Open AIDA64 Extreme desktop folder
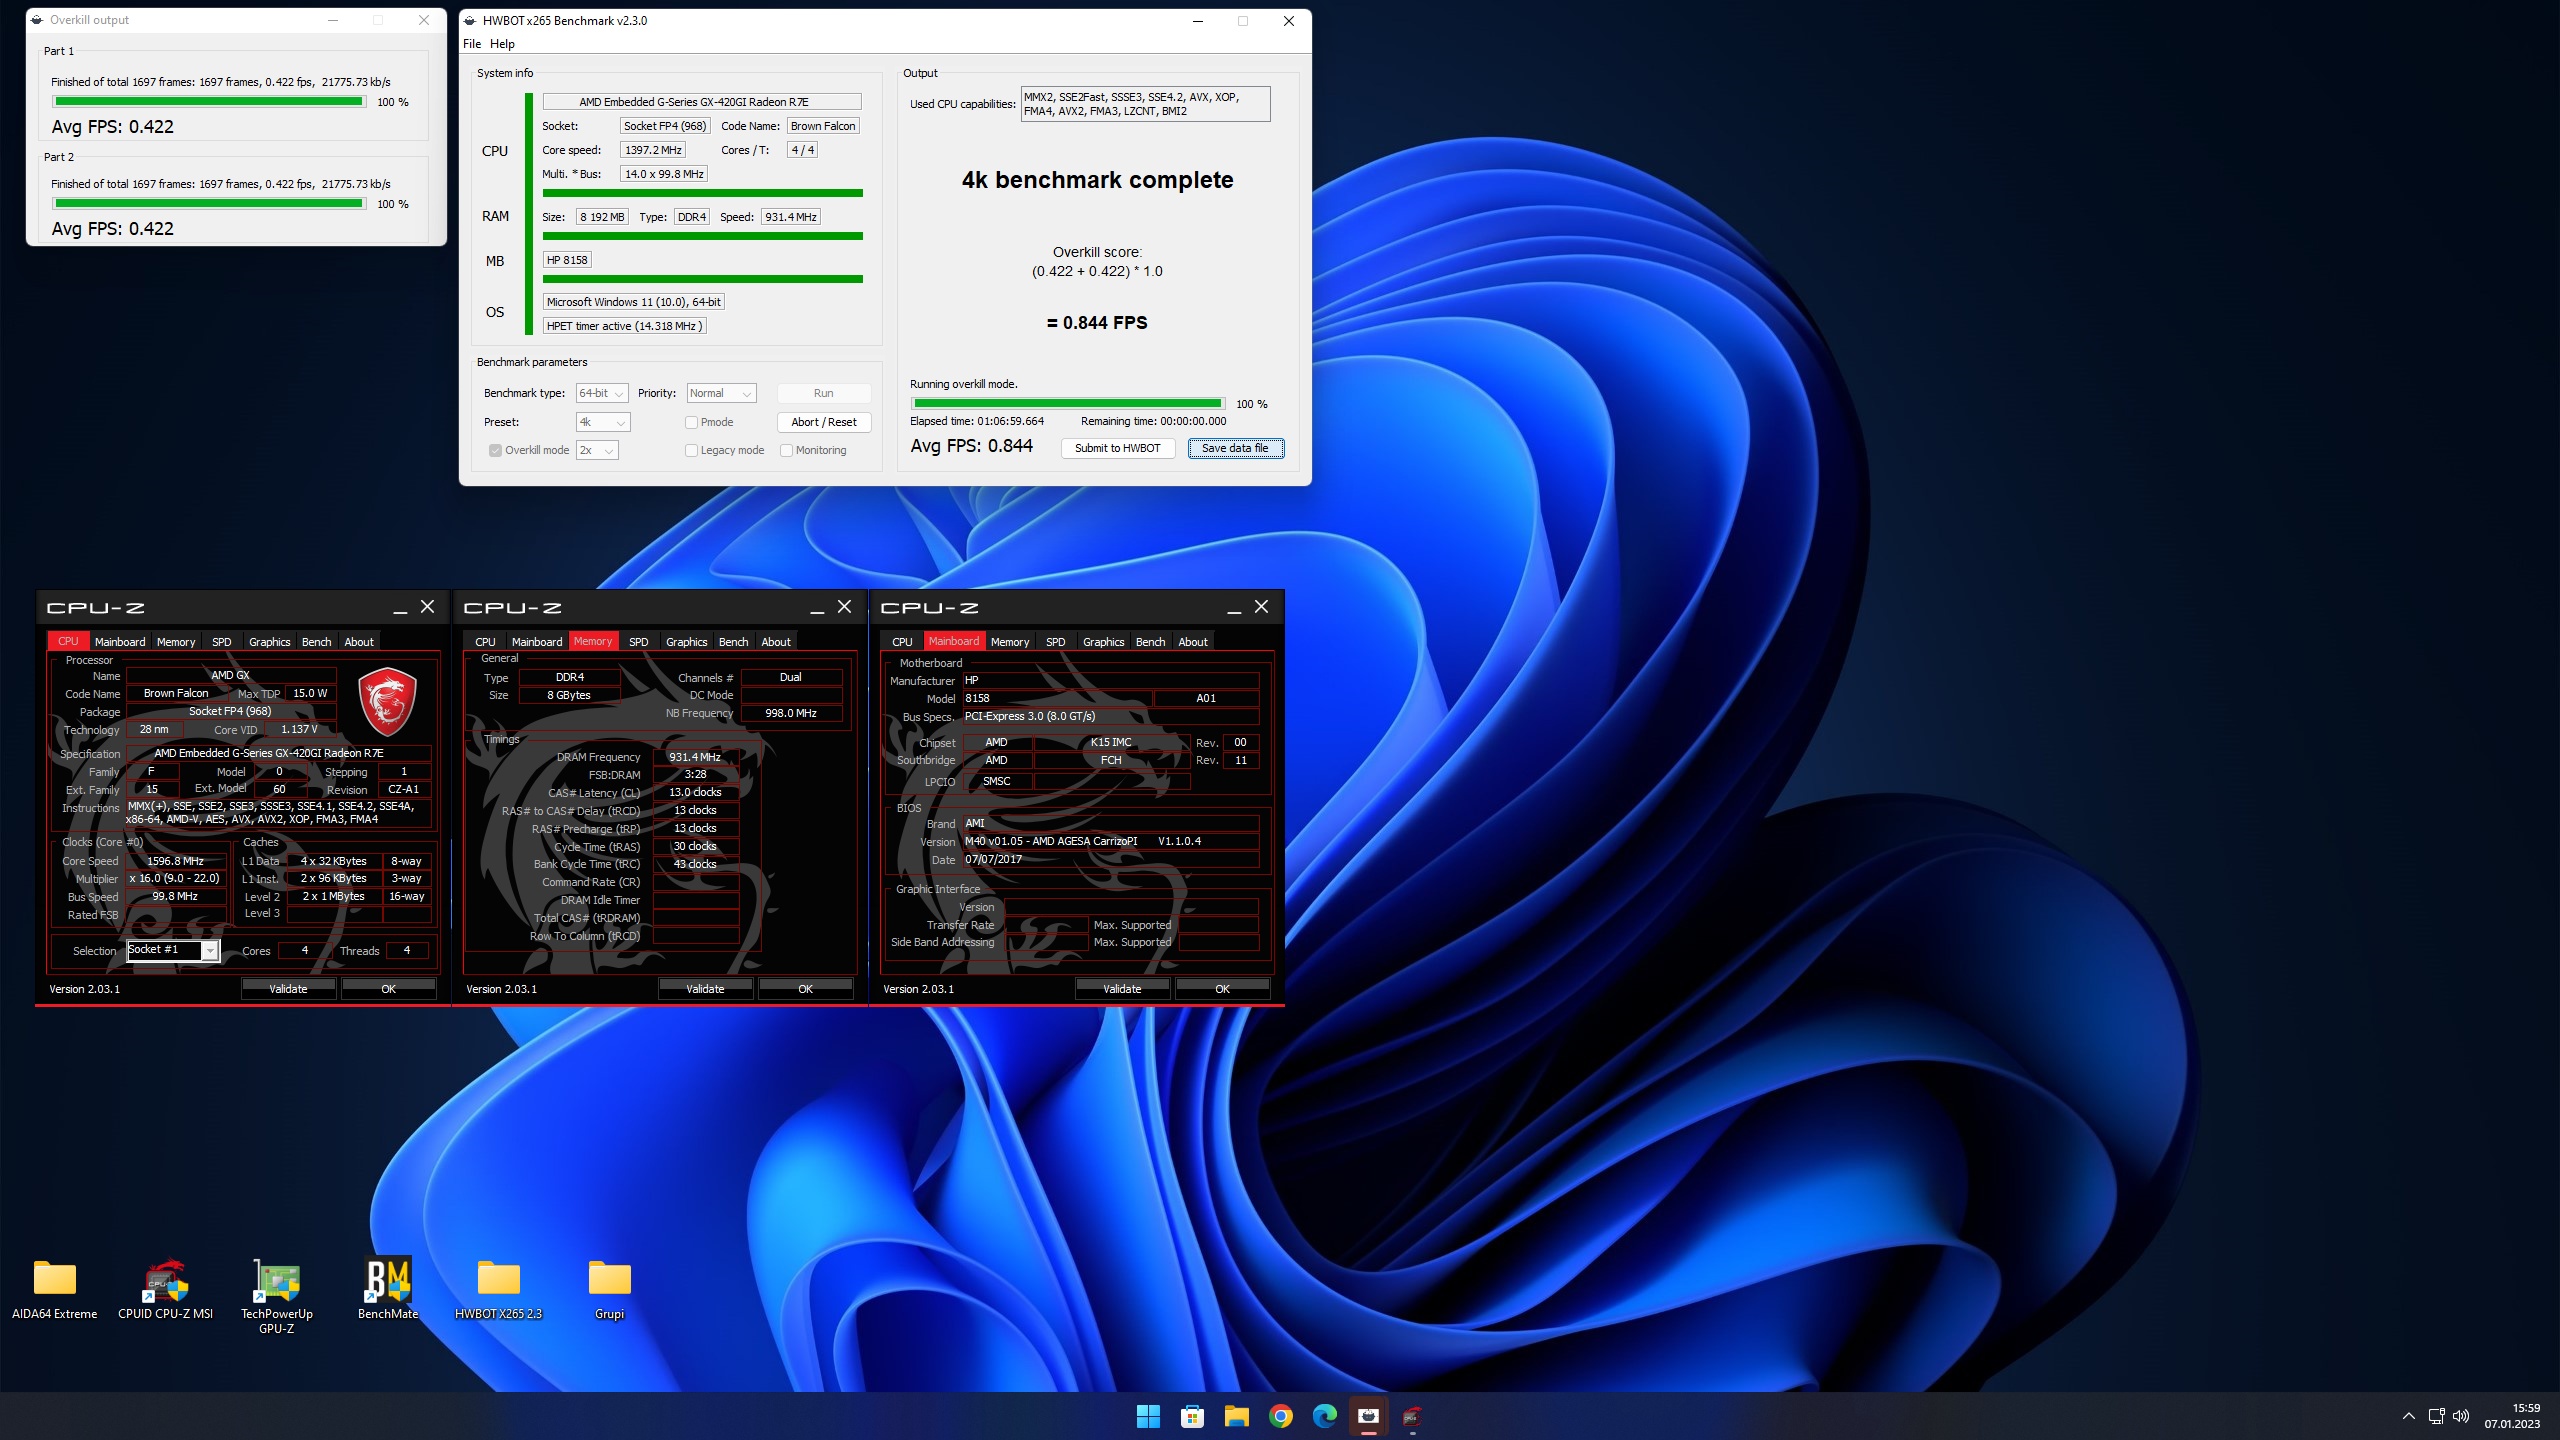This screenshot has height=1440, width=2560. pyautogui.click(x=54, y=1290)
